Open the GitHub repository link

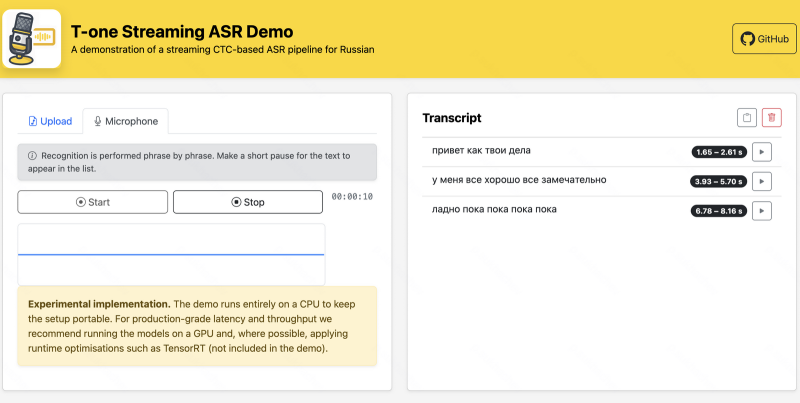pos(764,39)
